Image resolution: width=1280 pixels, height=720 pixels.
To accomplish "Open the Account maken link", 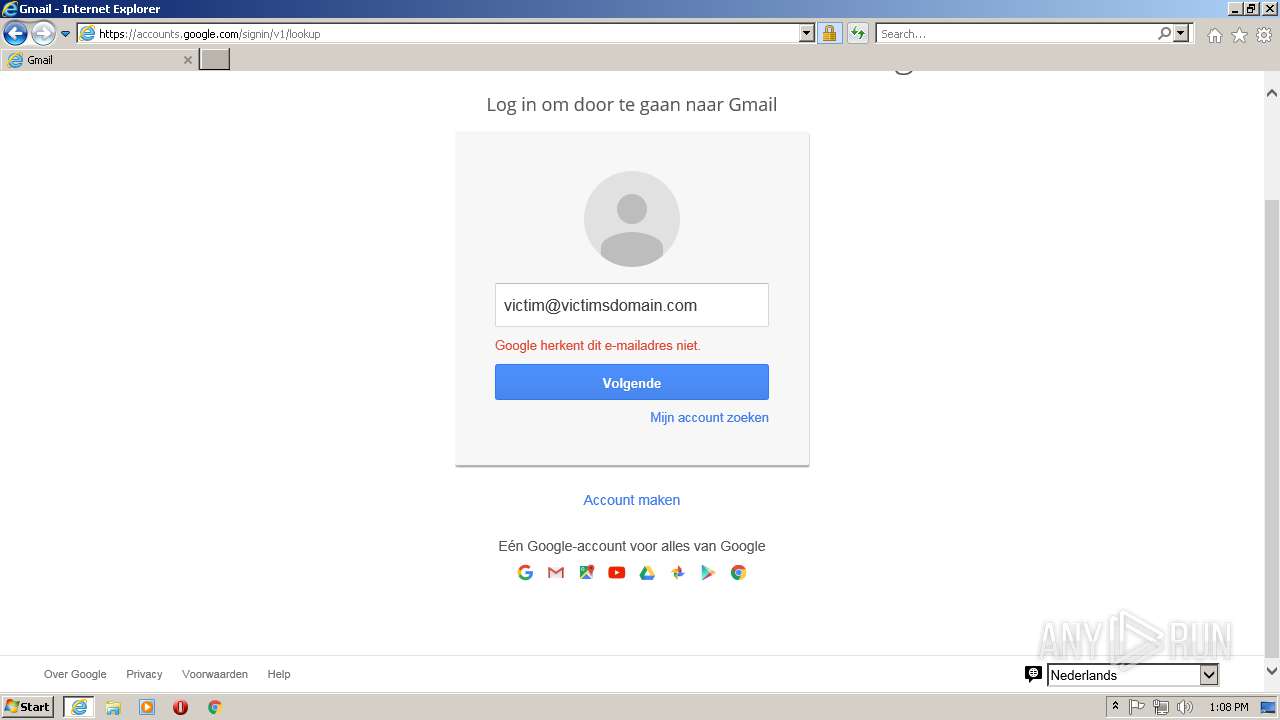I will coord(632,500).
